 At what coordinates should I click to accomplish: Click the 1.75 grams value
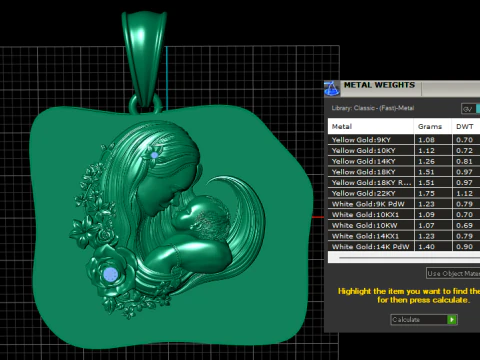[426, 193]
